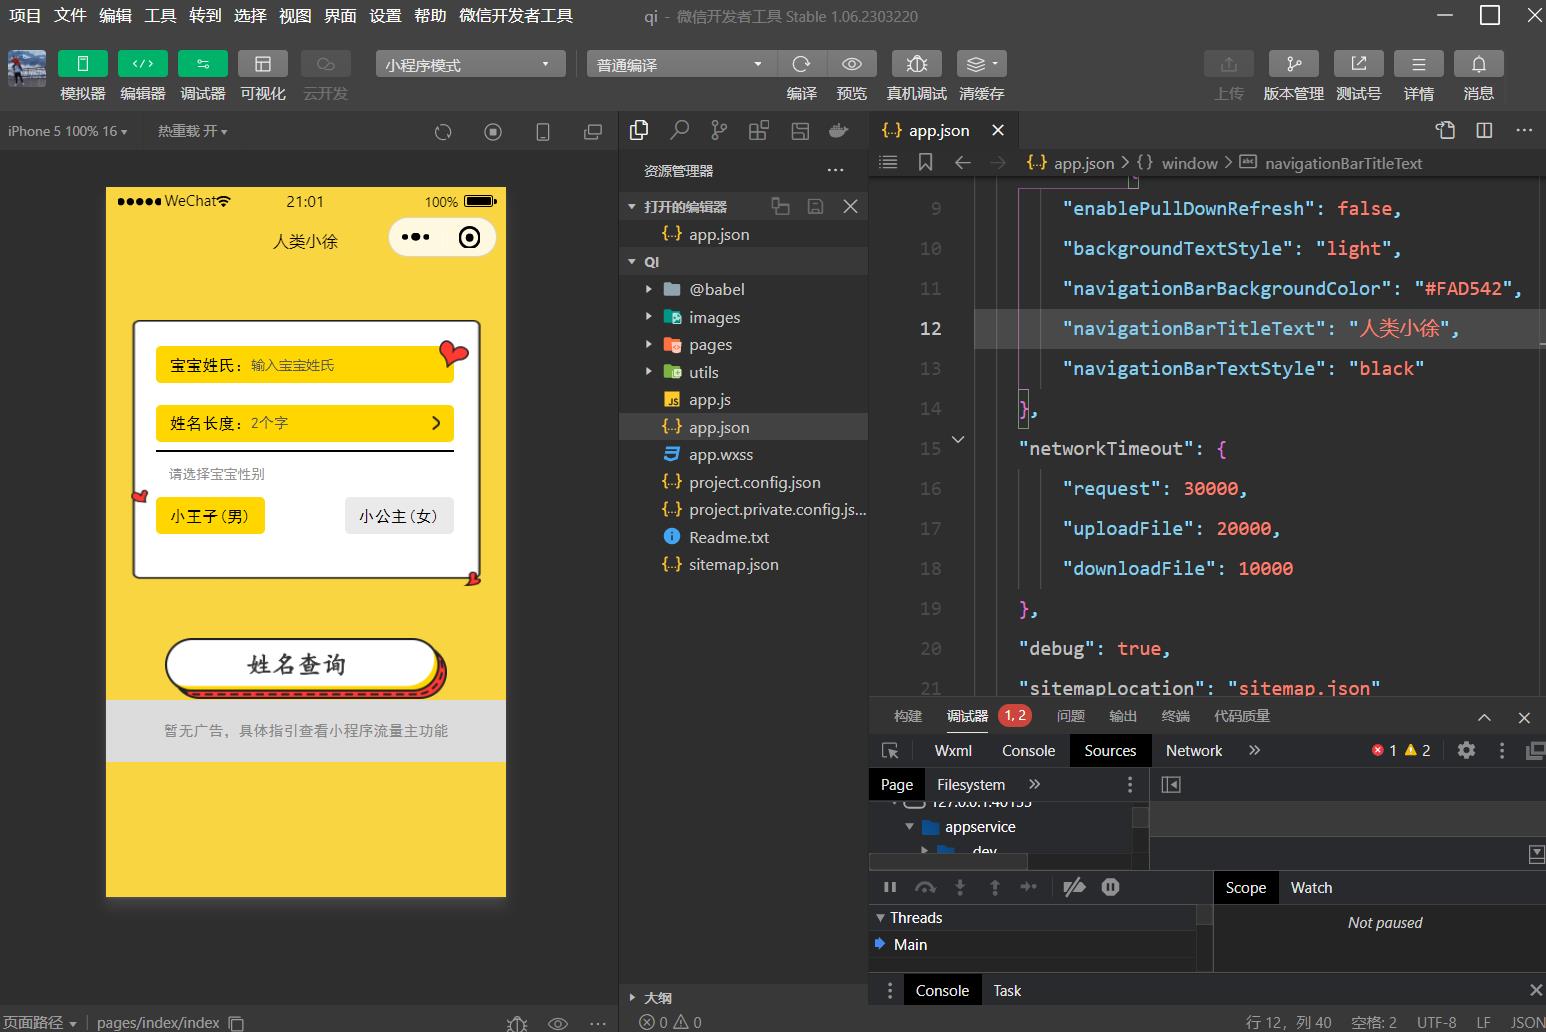Open devtools settings gear icon

click(1466, 750)
